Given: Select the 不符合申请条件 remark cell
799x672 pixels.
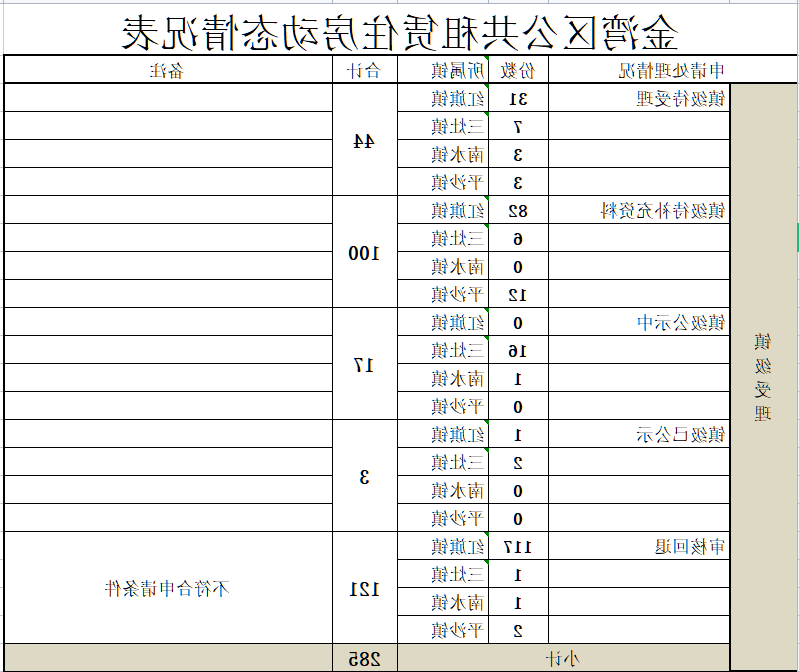Looking at the screenshot, I should (168, 588).
